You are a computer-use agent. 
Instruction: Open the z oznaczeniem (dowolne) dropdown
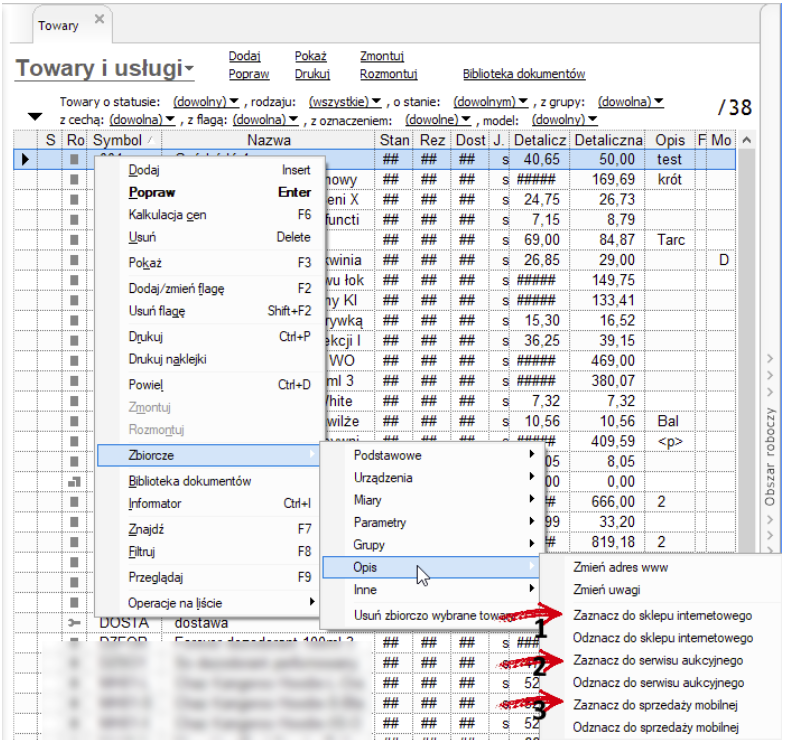438,120
